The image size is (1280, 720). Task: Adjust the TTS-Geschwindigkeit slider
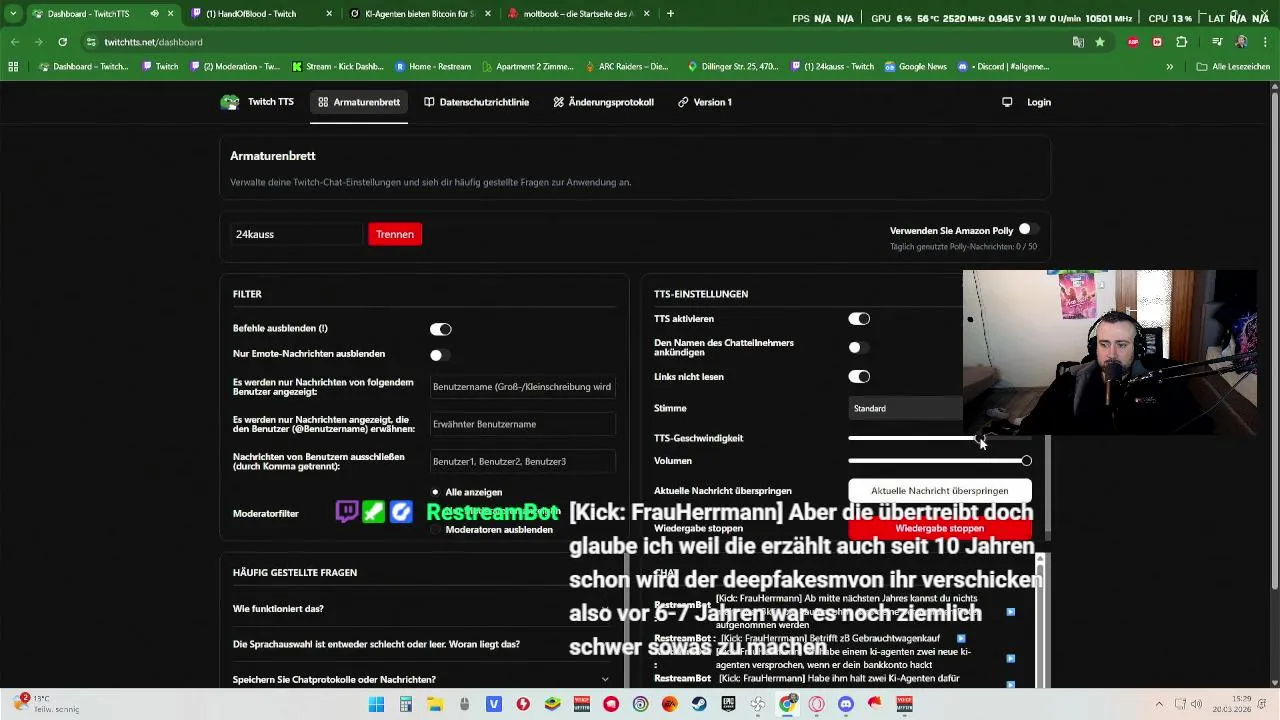point(939,438)
